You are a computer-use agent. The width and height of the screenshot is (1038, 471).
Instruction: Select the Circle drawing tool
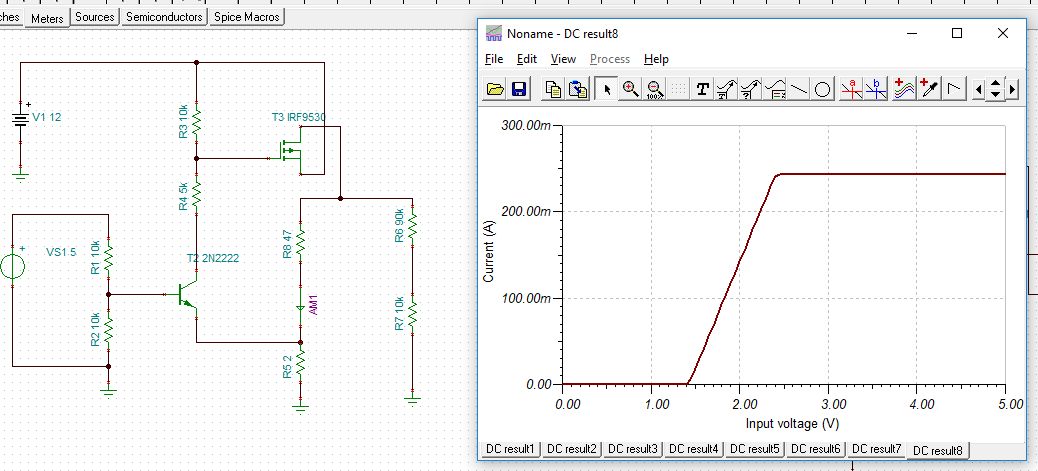[822, 89]
